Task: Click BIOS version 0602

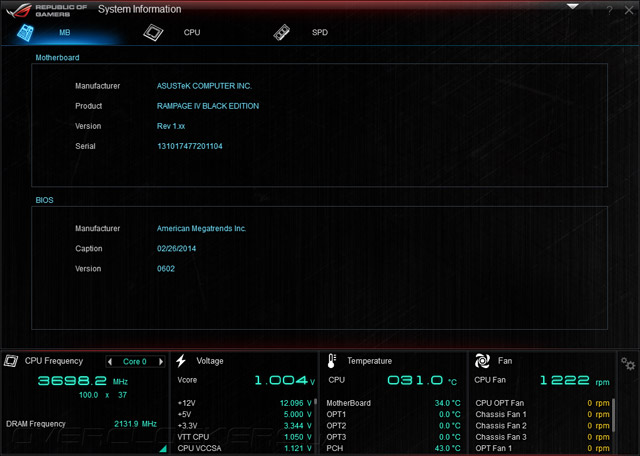Action: tap(166, 269)
